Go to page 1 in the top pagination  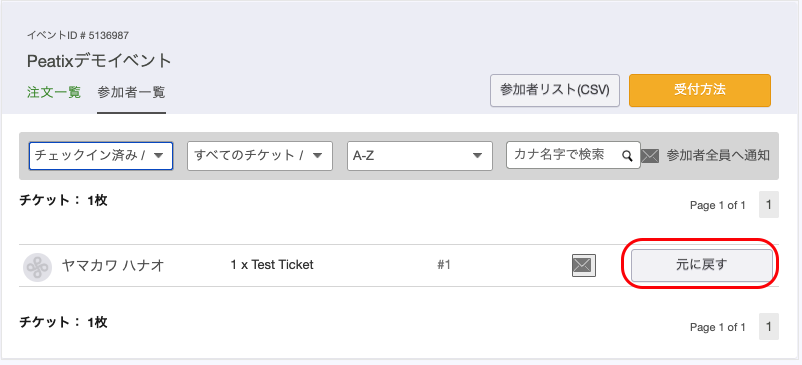[x=768, y=205]
